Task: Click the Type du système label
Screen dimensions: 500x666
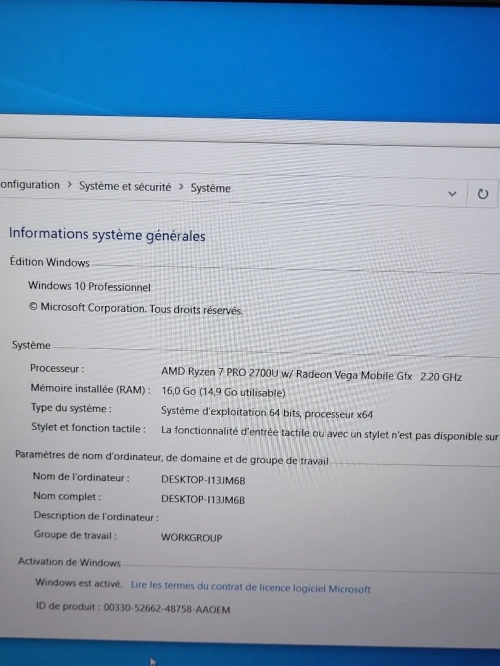Action: 71,408
